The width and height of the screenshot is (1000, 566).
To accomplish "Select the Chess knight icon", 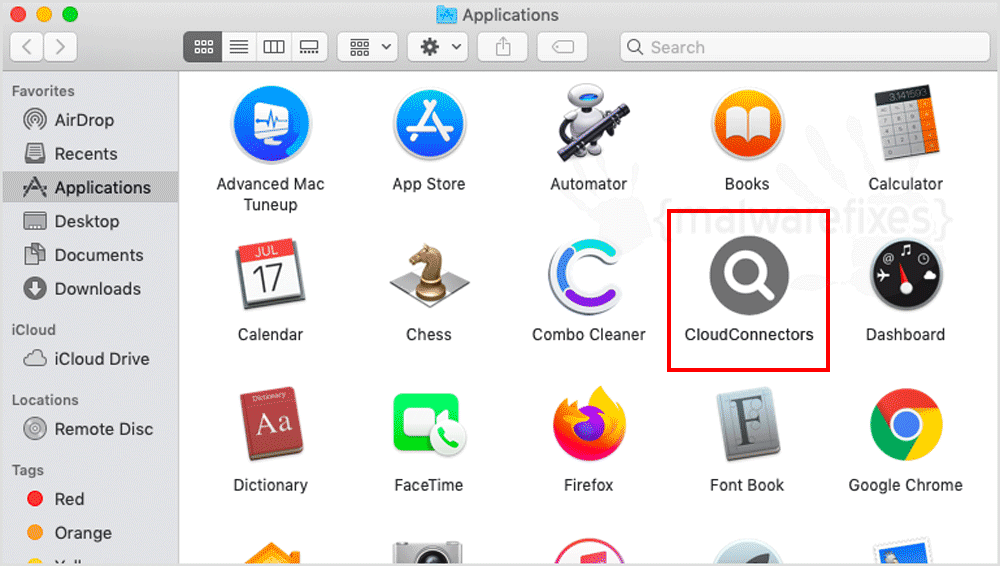I will [429, 275].
